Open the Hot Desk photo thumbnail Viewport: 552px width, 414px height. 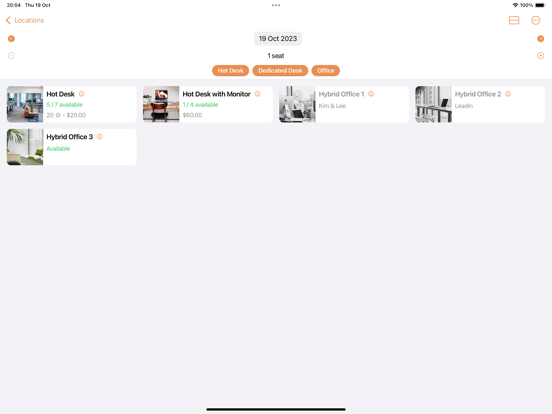25,104
